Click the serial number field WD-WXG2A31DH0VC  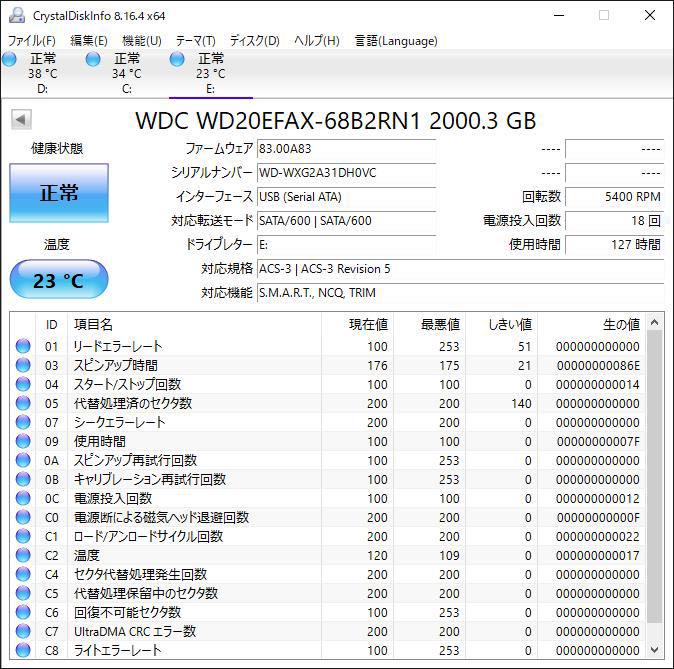coord(346,173)
